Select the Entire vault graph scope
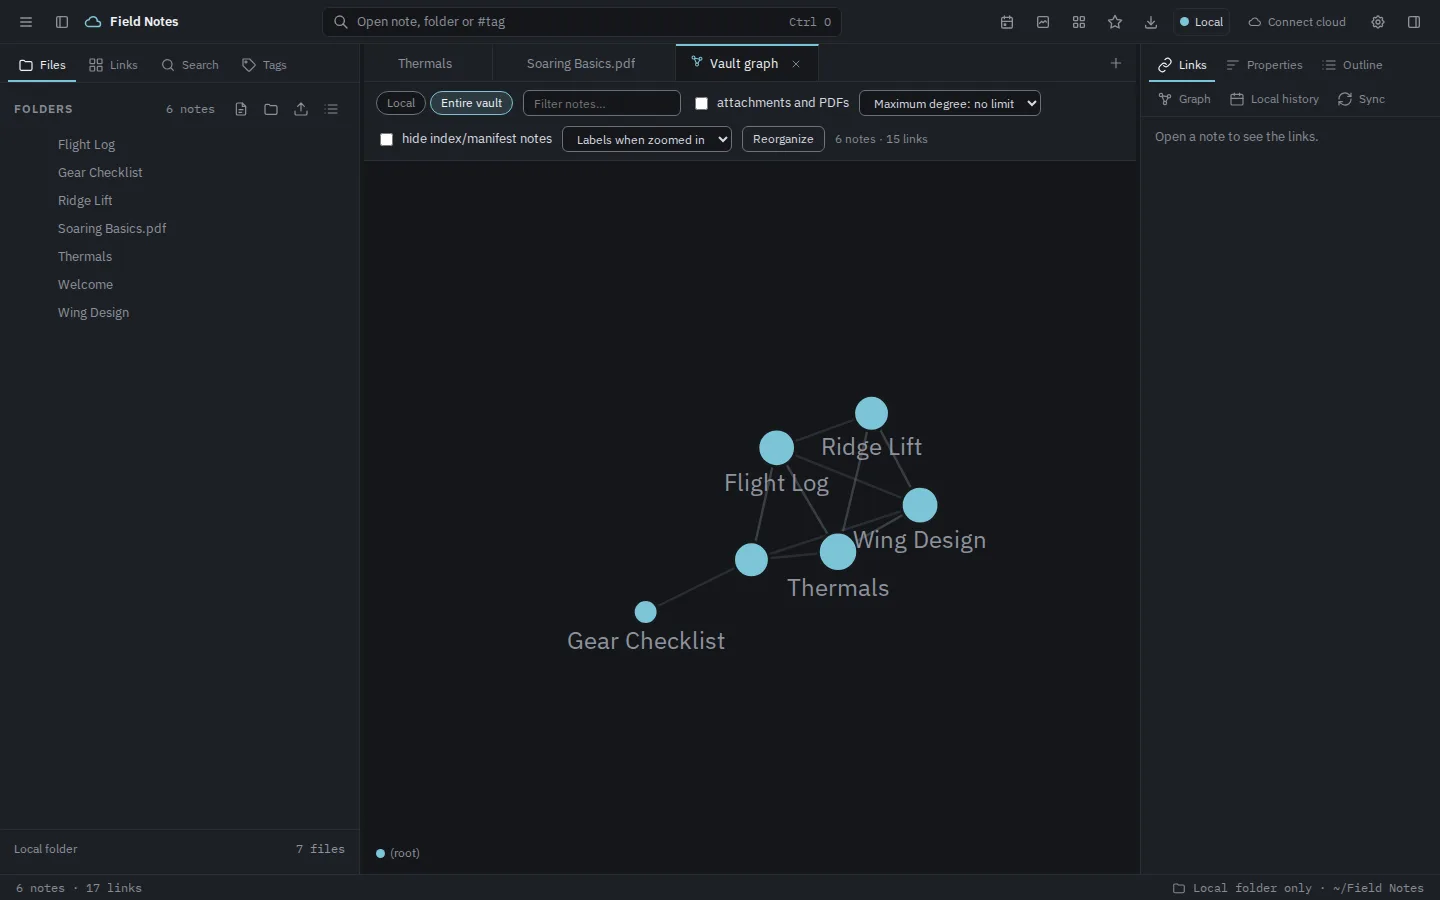Screen dimensions: 1440x900 click(471, 103)
